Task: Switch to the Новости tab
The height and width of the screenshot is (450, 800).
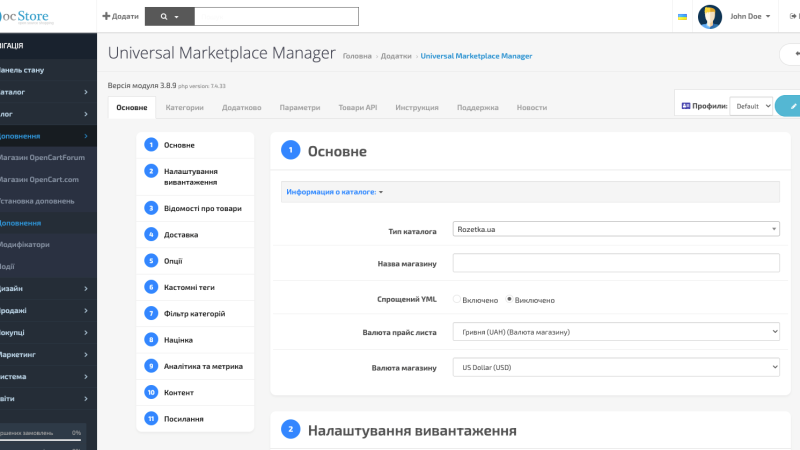Action: 532,108
